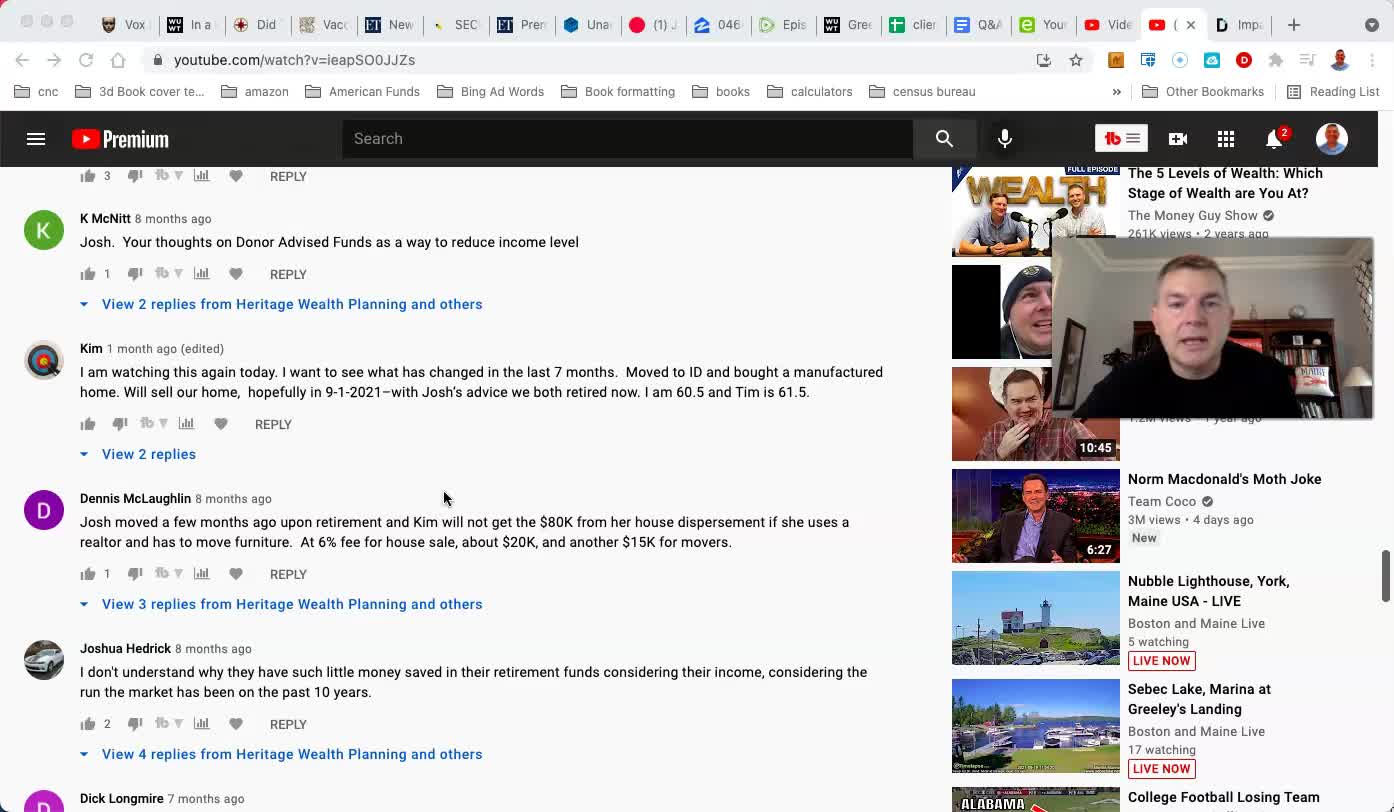The width and height of the screenshot is (1394, 812).
Task: Switch to the Vox browser tab
Action: pos(123,24)
